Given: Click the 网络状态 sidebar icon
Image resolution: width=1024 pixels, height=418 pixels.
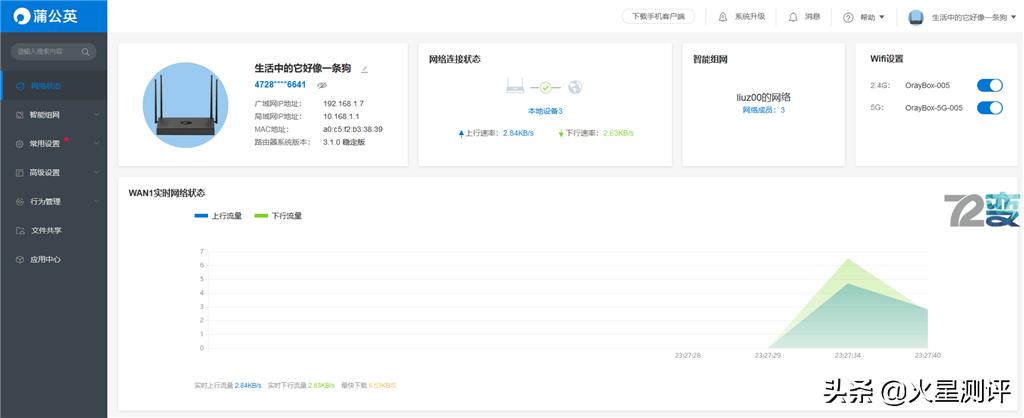Looking at the screenshot, I should [20, 86].
